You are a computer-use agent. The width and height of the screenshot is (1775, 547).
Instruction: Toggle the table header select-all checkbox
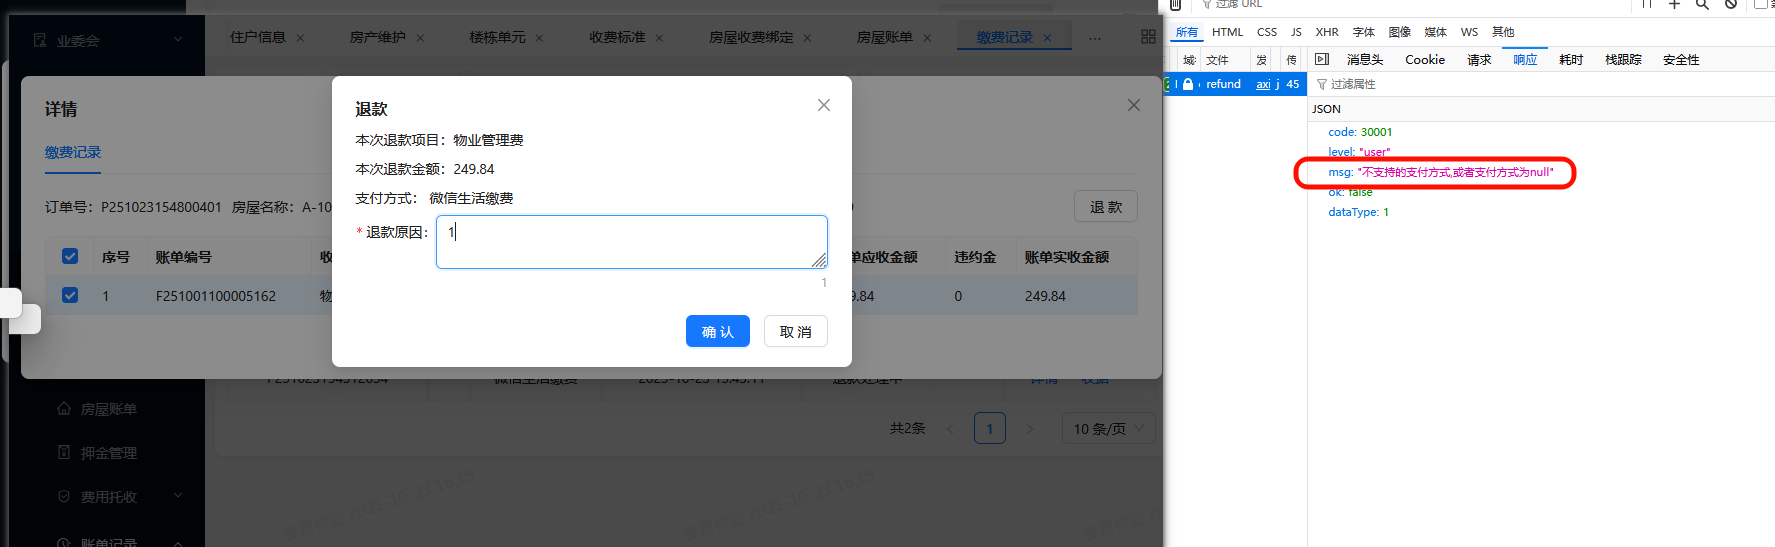70,256
